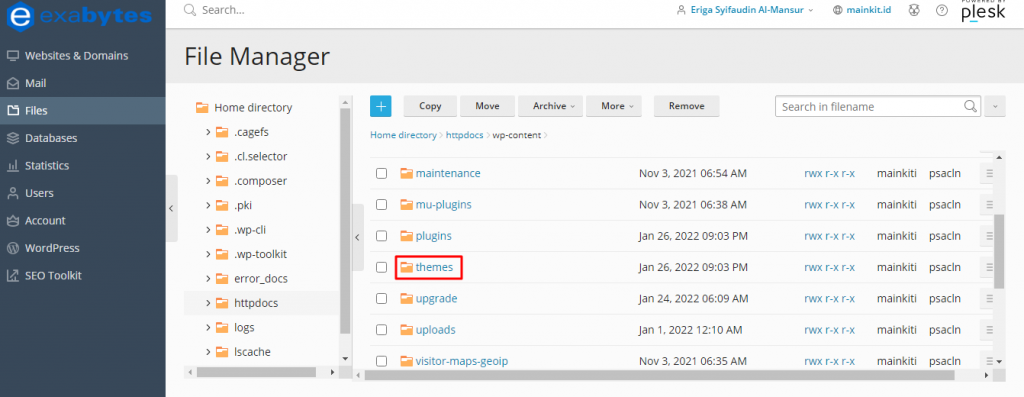This screenshot has height=397, width=1024.
Task: Expand the error_docs folder
Action: [208, 279]
